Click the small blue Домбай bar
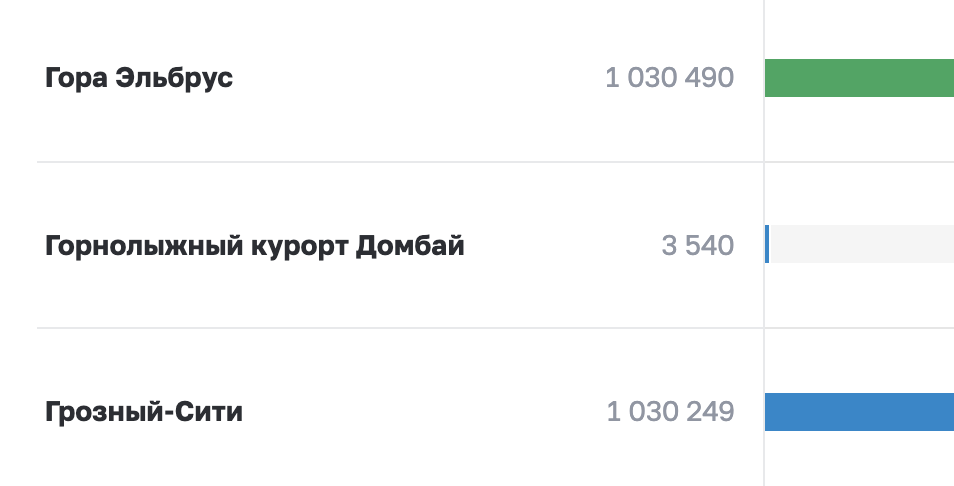The height and width of the screenshot is (486, 954). click(x=767, y=245)
